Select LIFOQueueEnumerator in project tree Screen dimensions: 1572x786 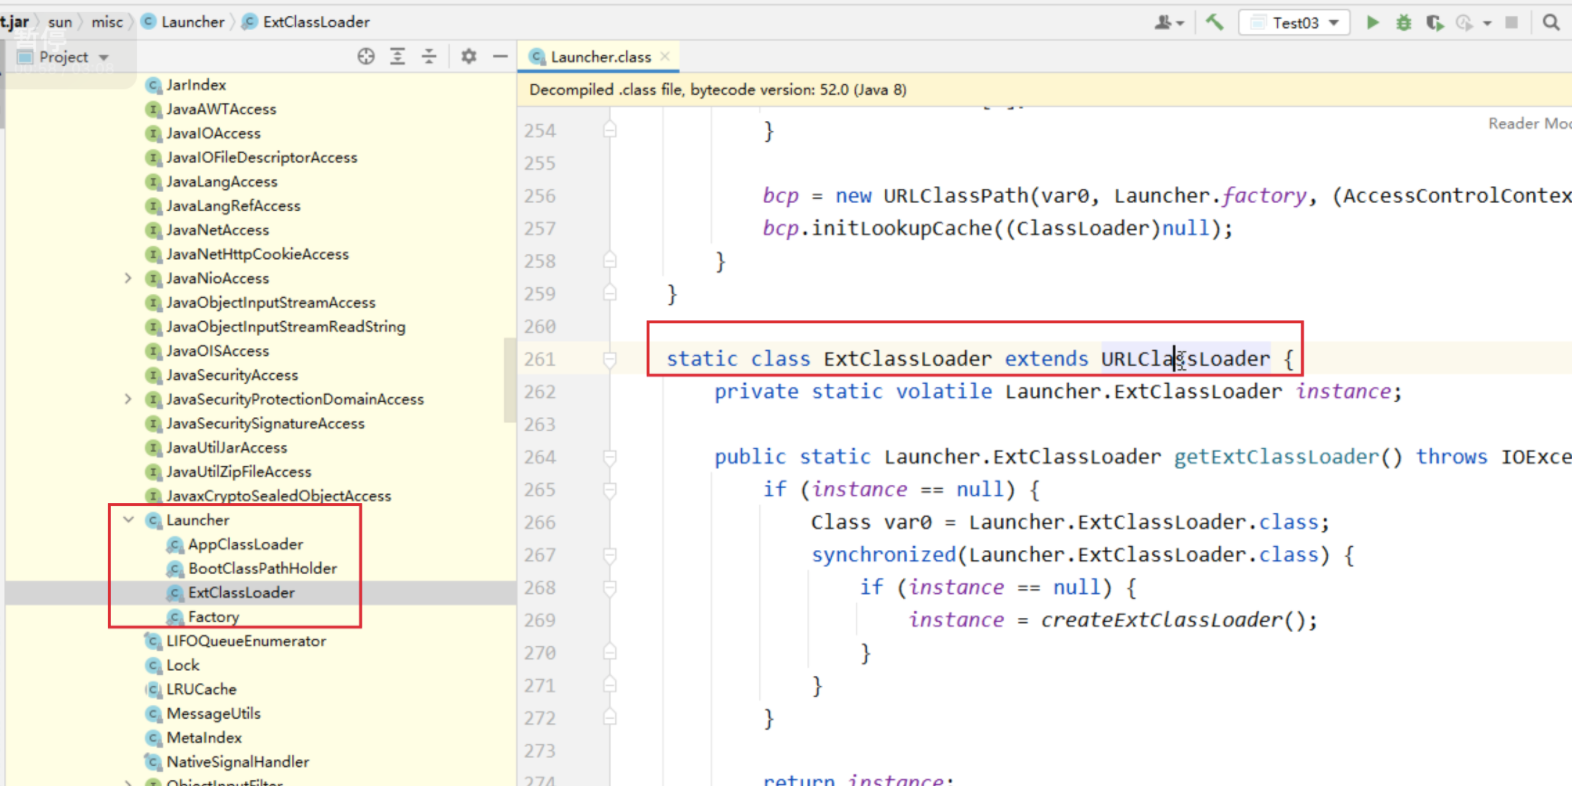pos(246,641)
